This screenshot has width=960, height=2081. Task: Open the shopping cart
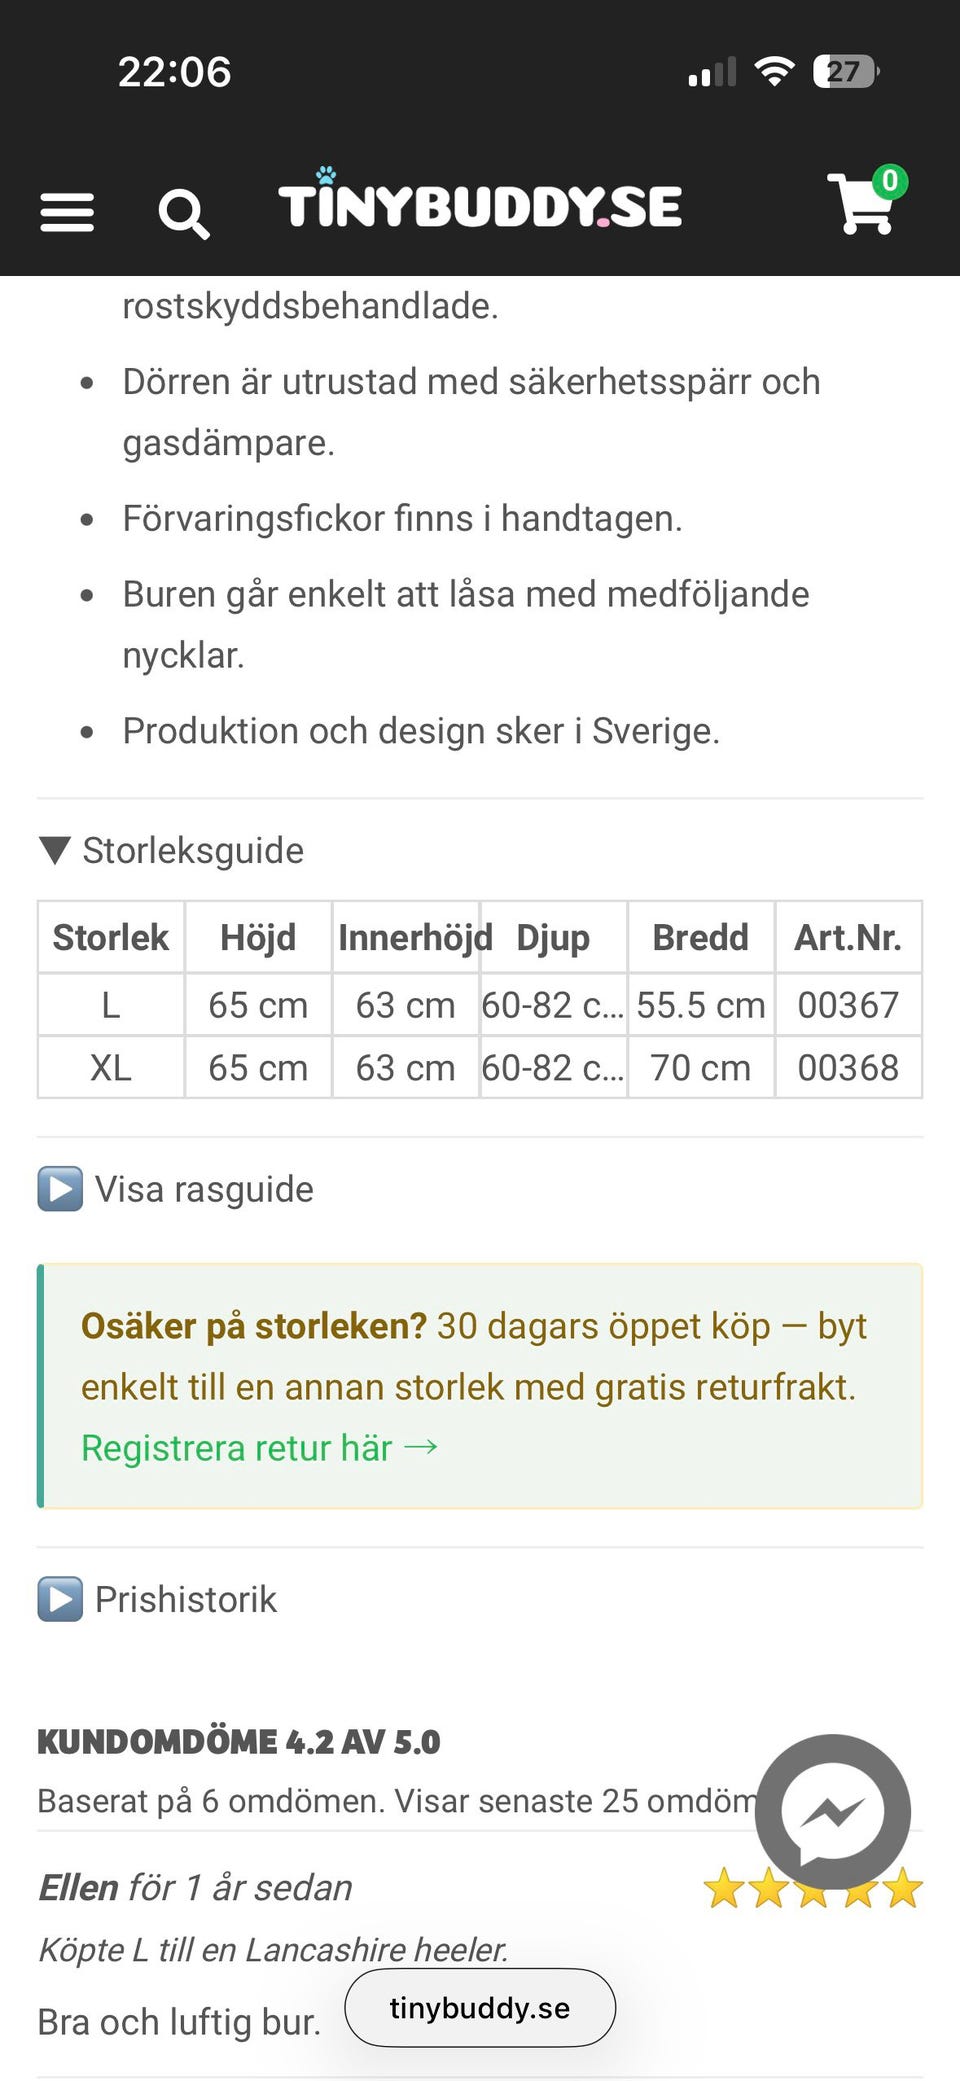[861, 205]
